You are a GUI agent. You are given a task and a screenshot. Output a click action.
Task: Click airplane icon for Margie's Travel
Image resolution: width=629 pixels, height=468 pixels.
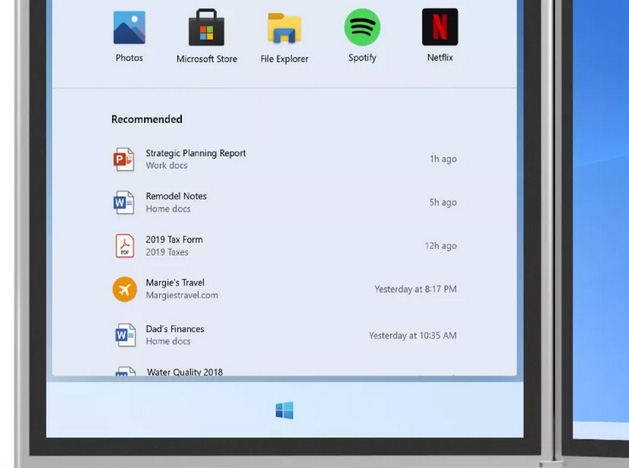pyautogui.click(x=125, y=289)
